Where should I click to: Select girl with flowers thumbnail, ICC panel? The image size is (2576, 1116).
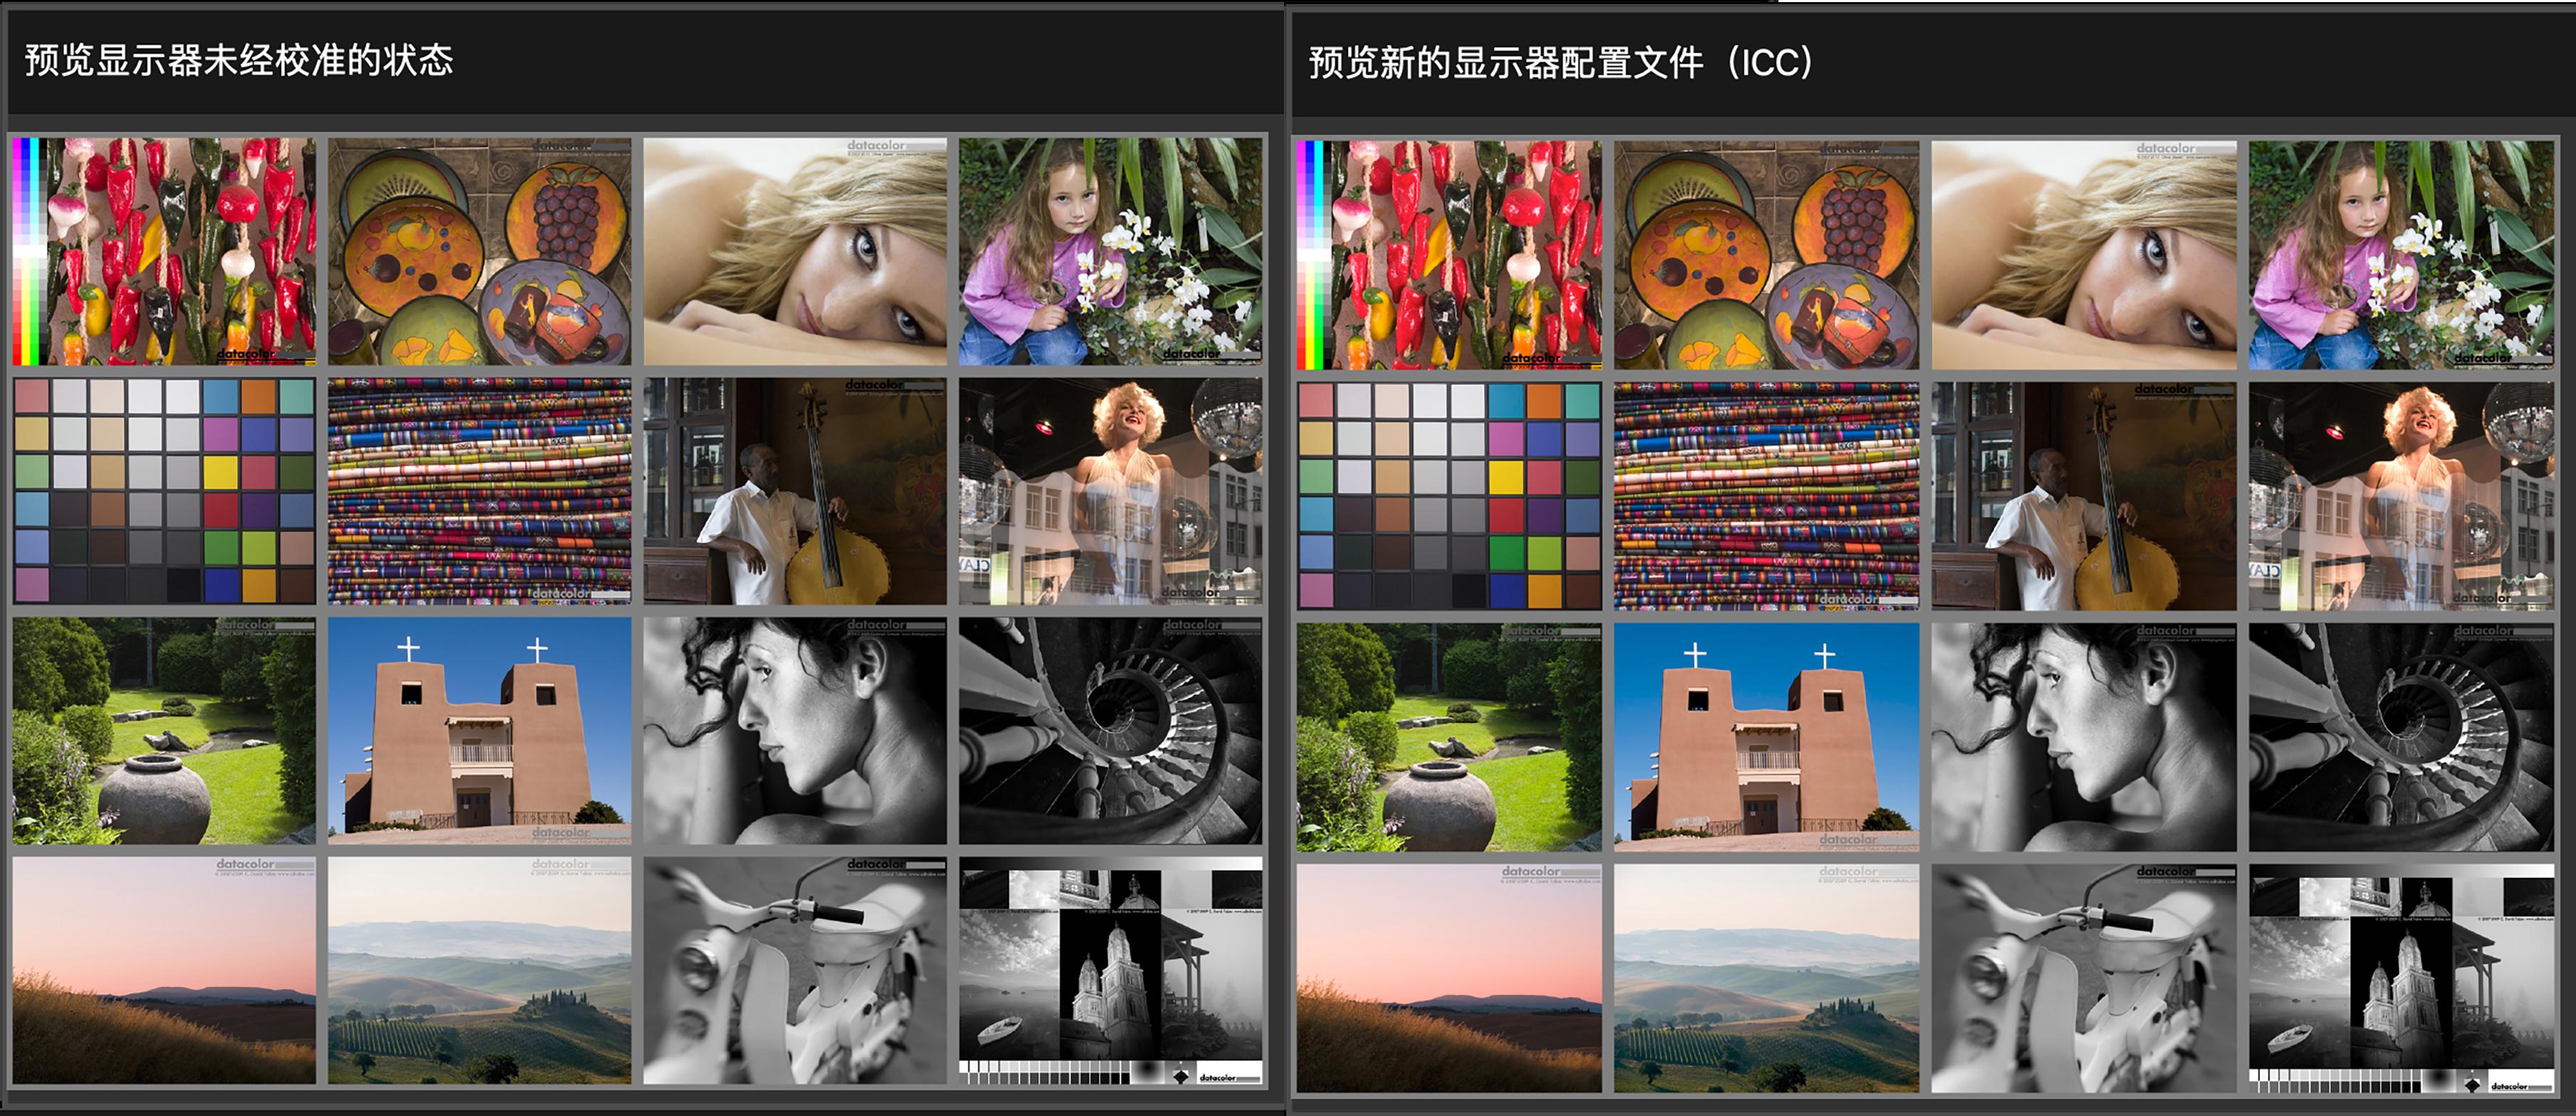tap(2401, 255)
